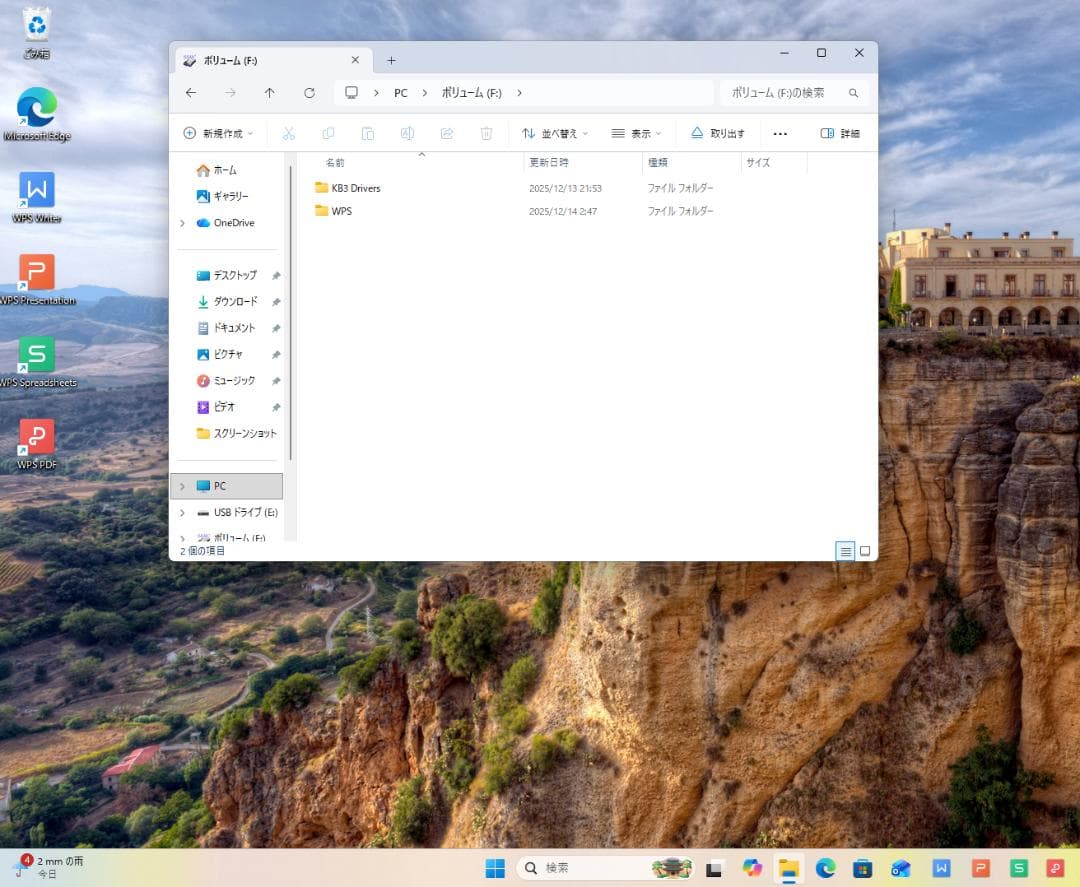Screen dimensions: 1080x887
Task: Open the OneDrive sidebar entry
Action: 234,223
